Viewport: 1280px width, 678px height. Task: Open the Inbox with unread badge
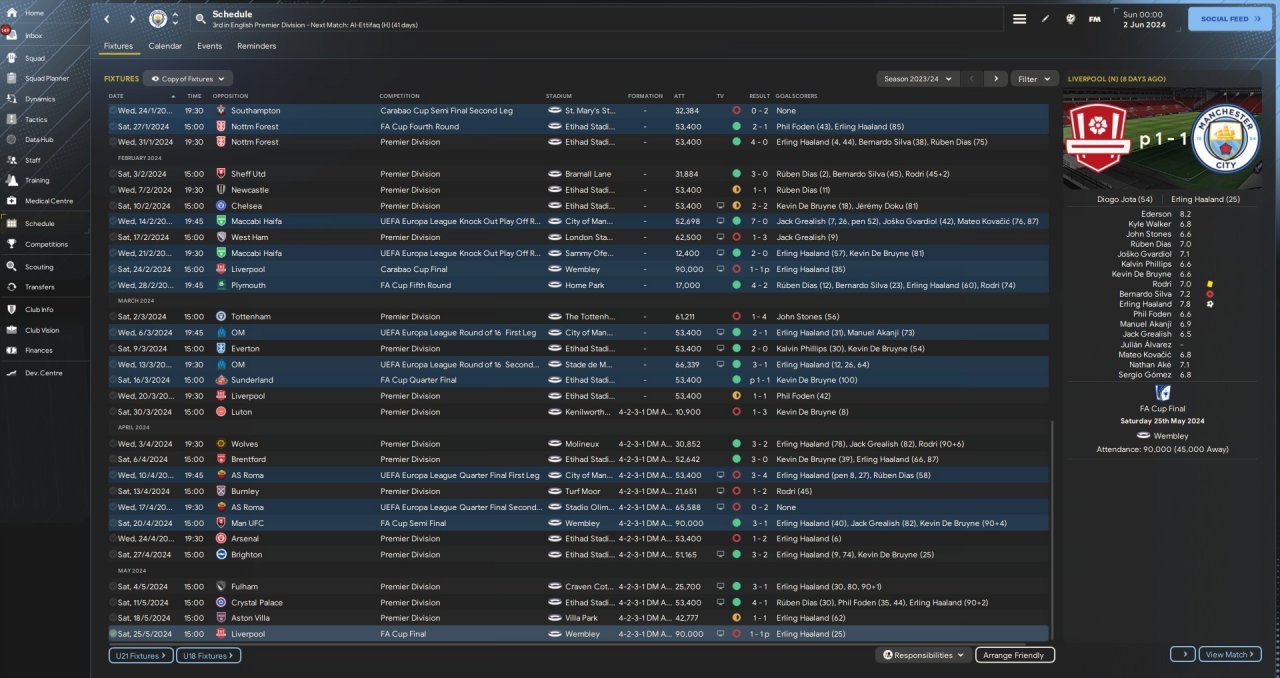tap(35, 36)
